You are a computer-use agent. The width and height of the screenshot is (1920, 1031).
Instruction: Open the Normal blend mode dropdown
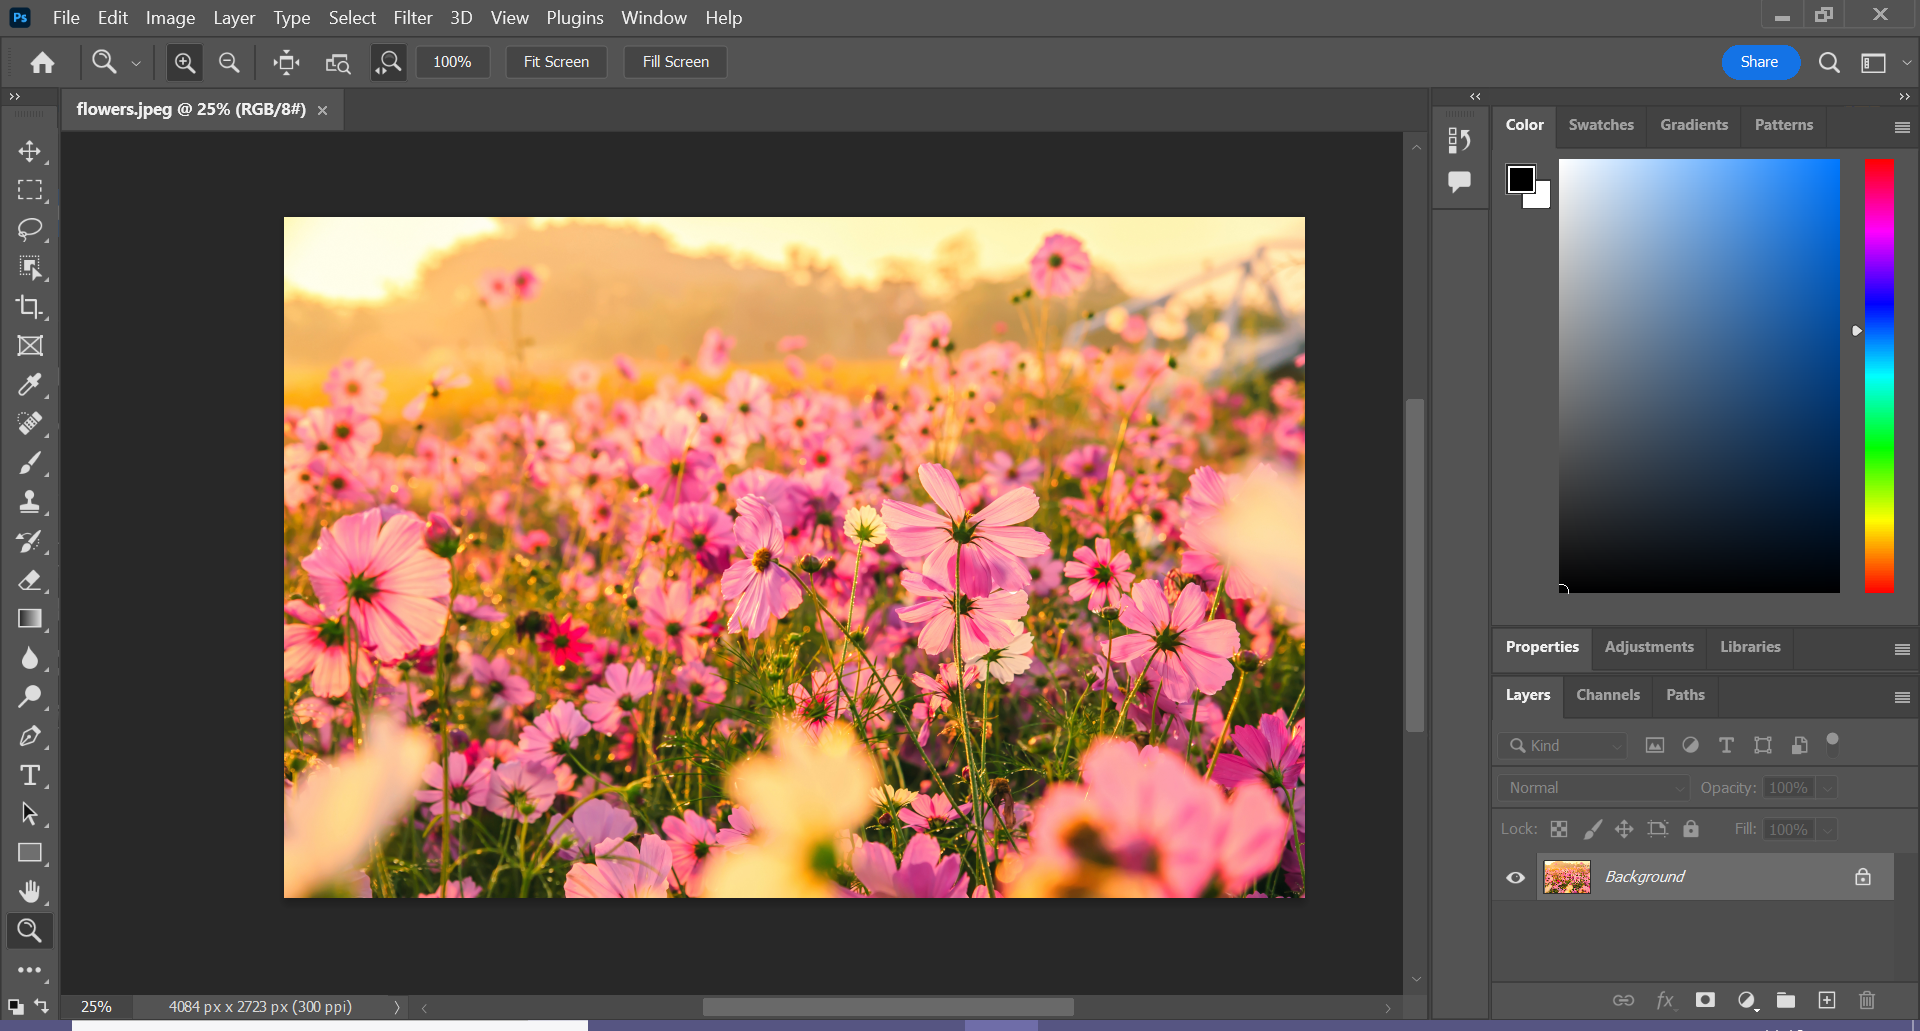[x=1593, y=788]
